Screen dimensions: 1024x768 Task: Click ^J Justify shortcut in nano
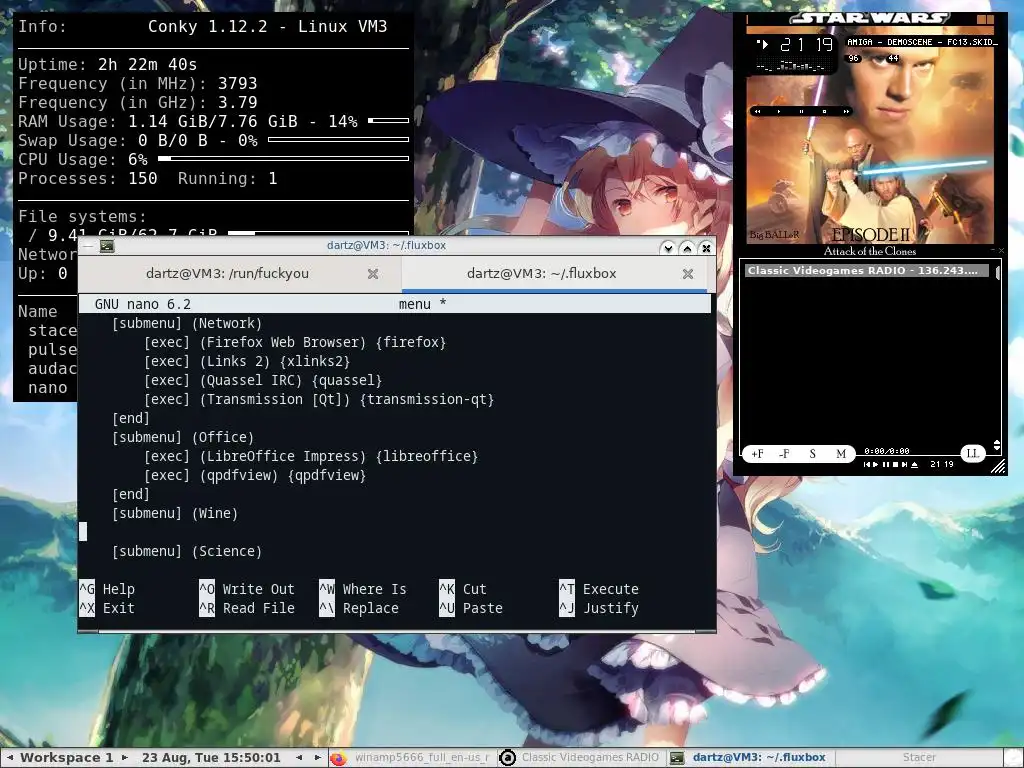click(x=599, y=608)
